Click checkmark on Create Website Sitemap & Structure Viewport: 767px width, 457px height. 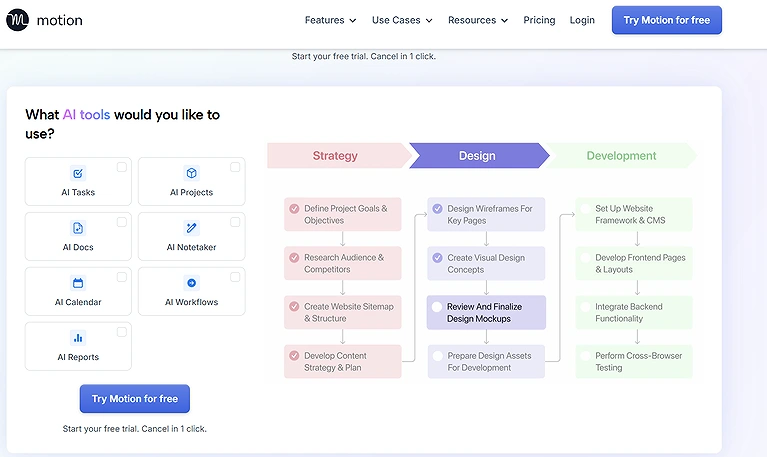click(x=294, y=307)
